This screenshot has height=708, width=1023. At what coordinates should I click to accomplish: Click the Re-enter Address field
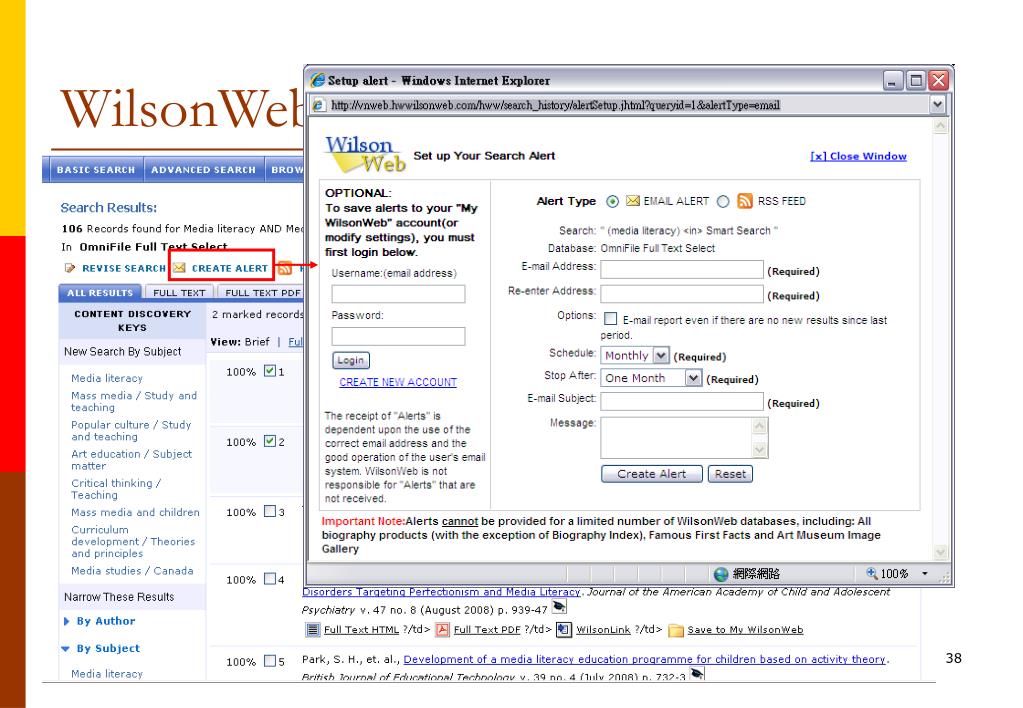(682, 294)
